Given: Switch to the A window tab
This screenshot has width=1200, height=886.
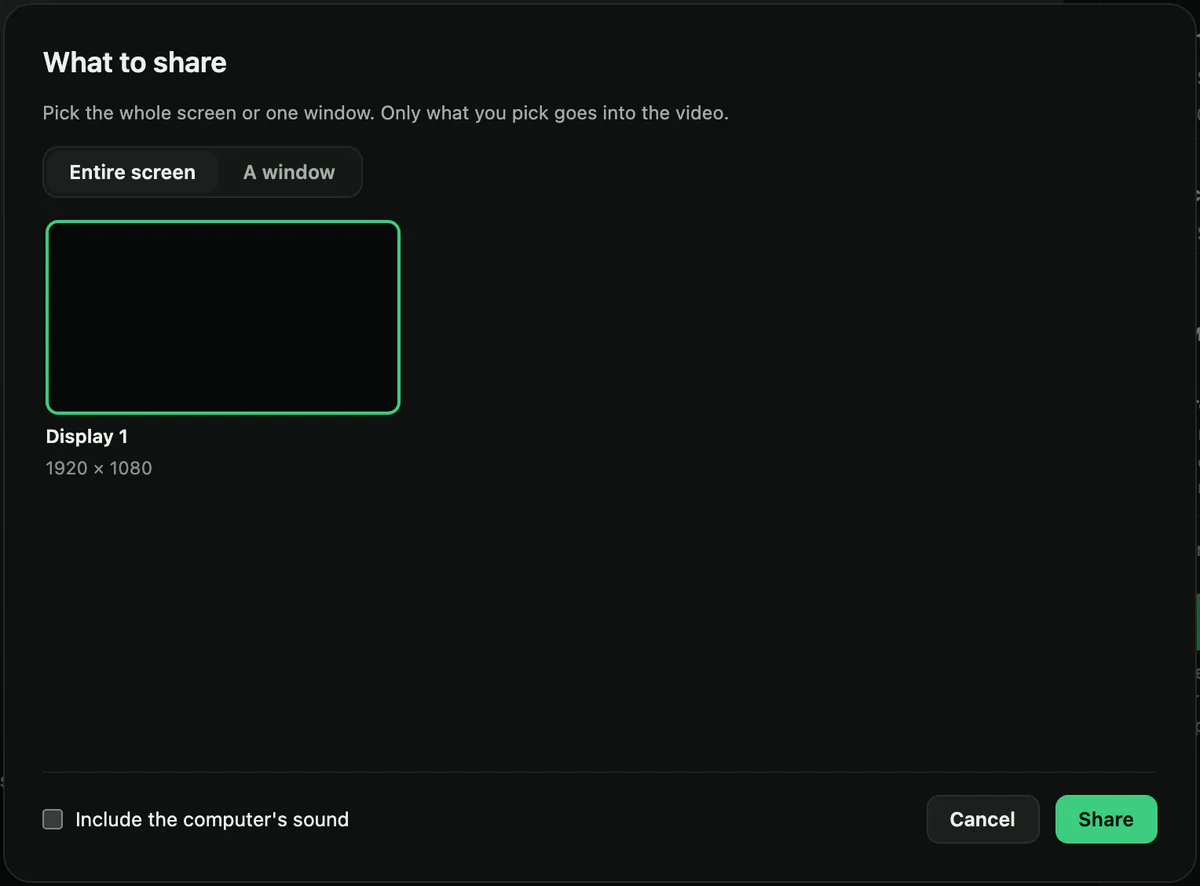Looking at the screenshot, I should click(289, 172).
